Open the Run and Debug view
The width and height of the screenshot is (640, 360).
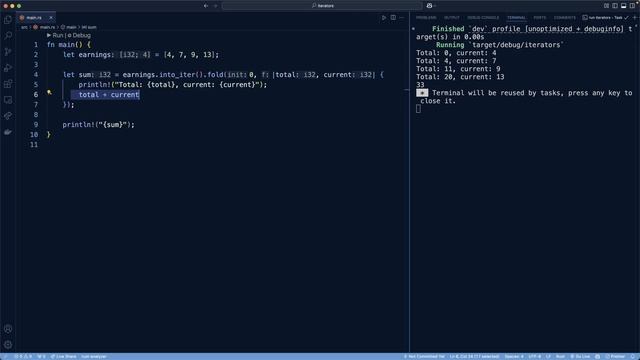8,68
